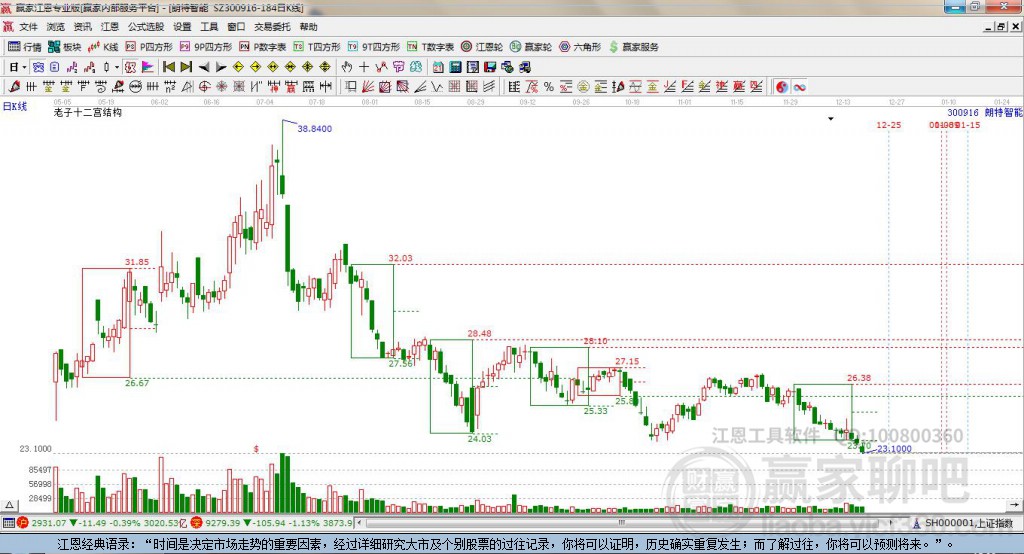Select the crosshair cursor tool
The width and height of the screenshot is (1024, 554).
[x=364, y=67]
